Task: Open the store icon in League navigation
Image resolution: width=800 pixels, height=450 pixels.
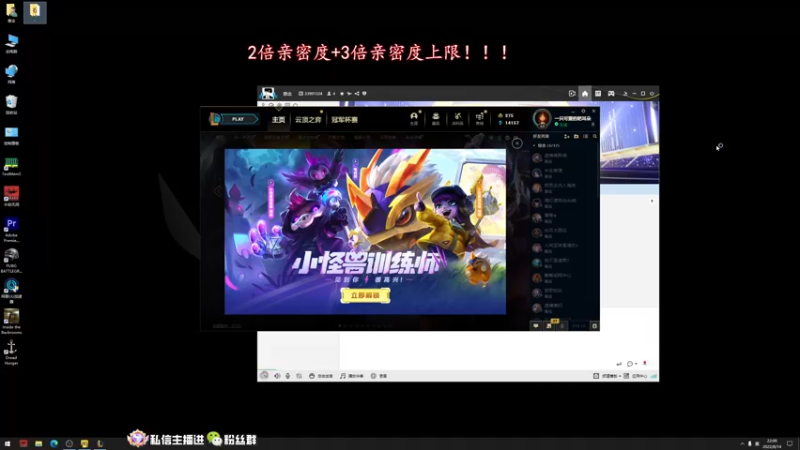Action: [x=480, y=118]
